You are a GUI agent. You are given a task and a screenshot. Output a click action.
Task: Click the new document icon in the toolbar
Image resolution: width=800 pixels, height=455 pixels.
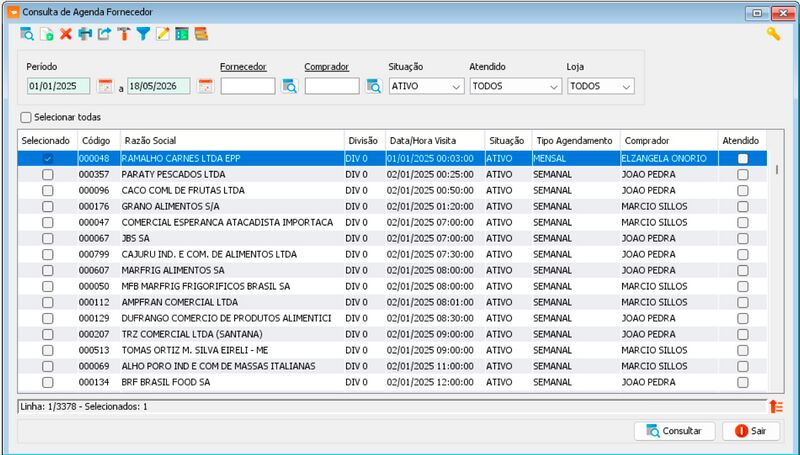click(x=46, y=34)
